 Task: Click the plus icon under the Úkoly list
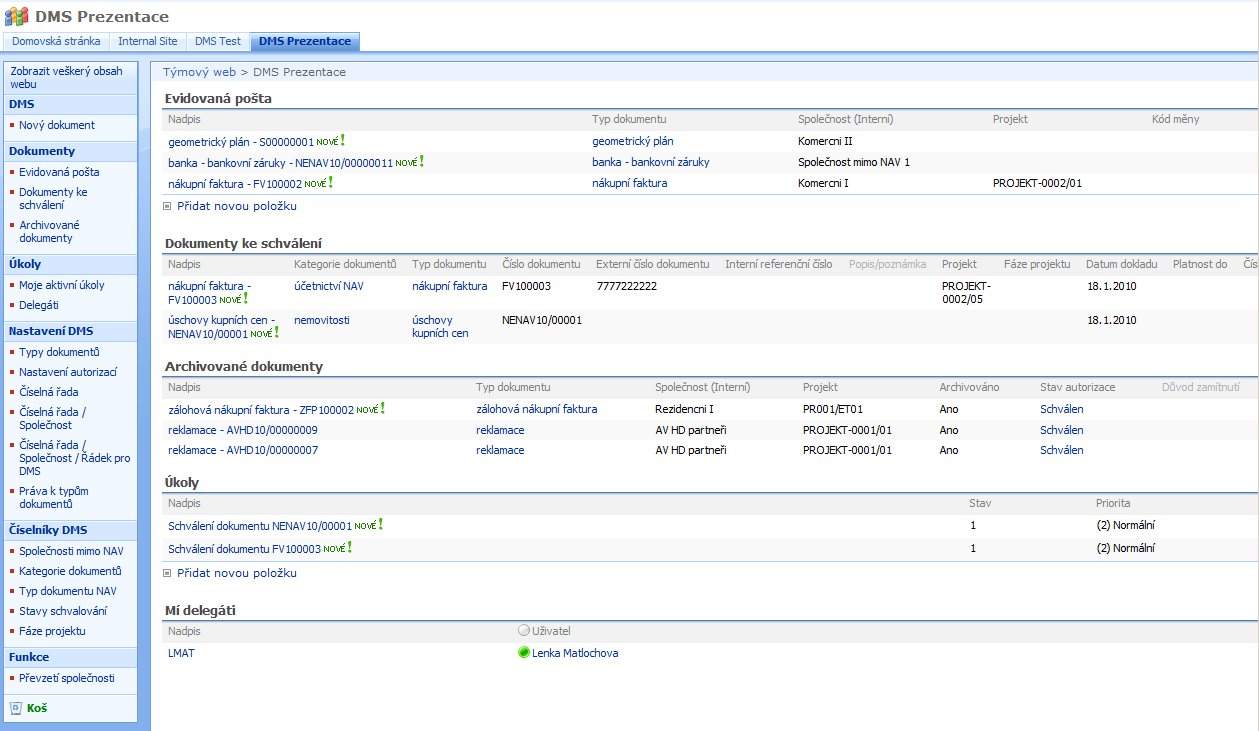point(167,573)
